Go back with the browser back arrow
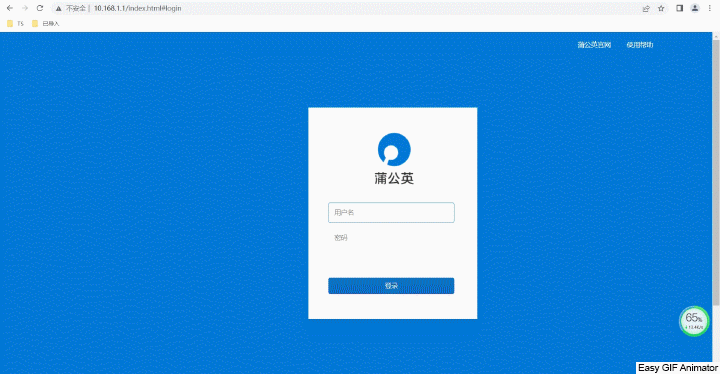The image size is (720, 374). coord(10,8)
